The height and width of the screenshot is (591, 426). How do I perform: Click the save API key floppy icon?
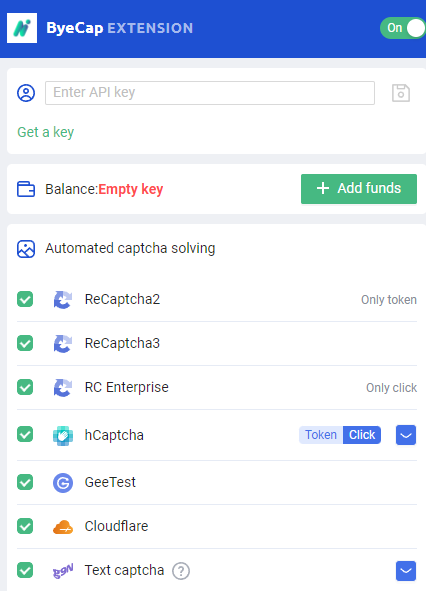click(401, 93)
